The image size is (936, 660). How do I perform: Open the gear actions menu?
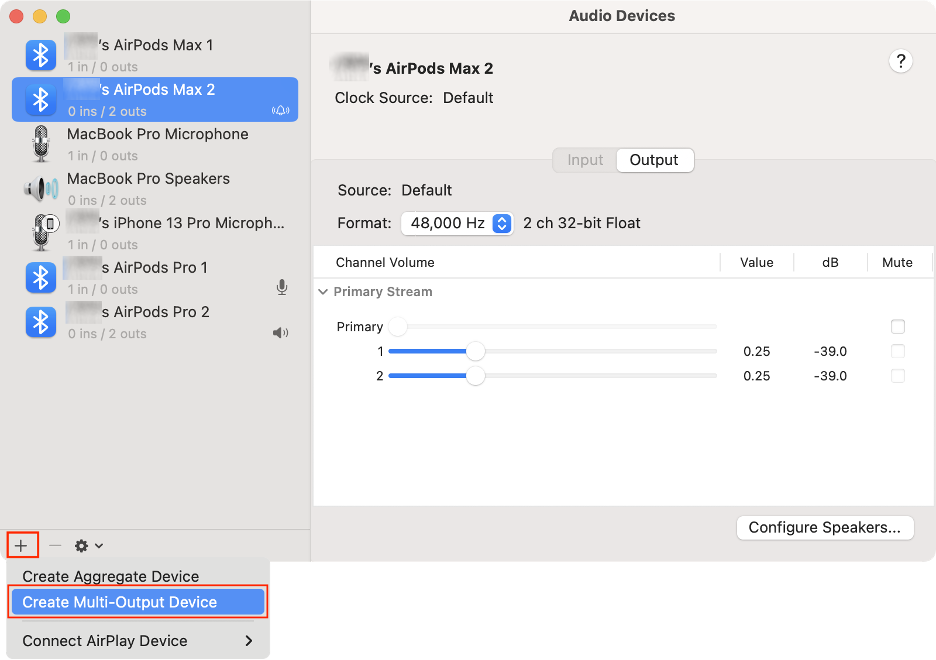(x=88, y=545)
